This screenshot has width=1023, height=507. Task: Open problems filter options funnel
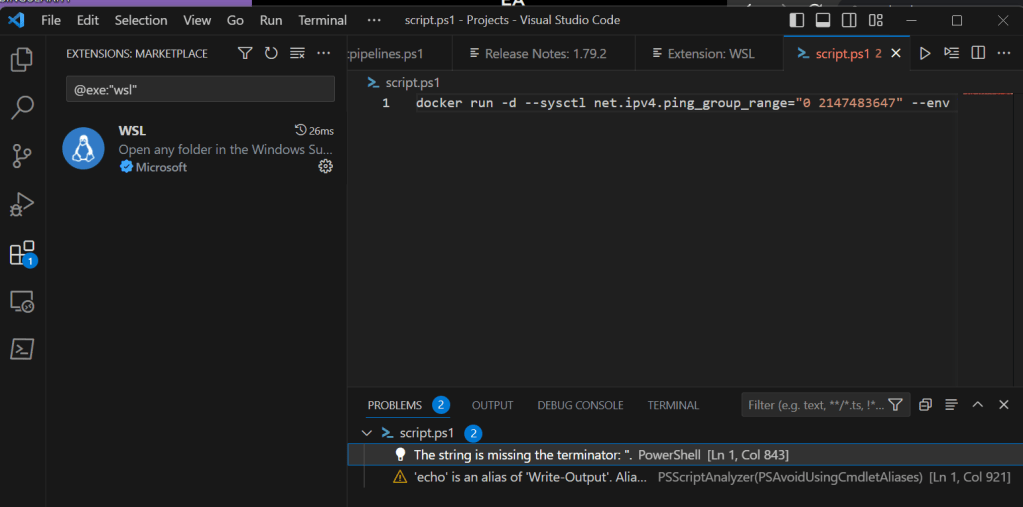pyautogui.click(x=896, y=405)
